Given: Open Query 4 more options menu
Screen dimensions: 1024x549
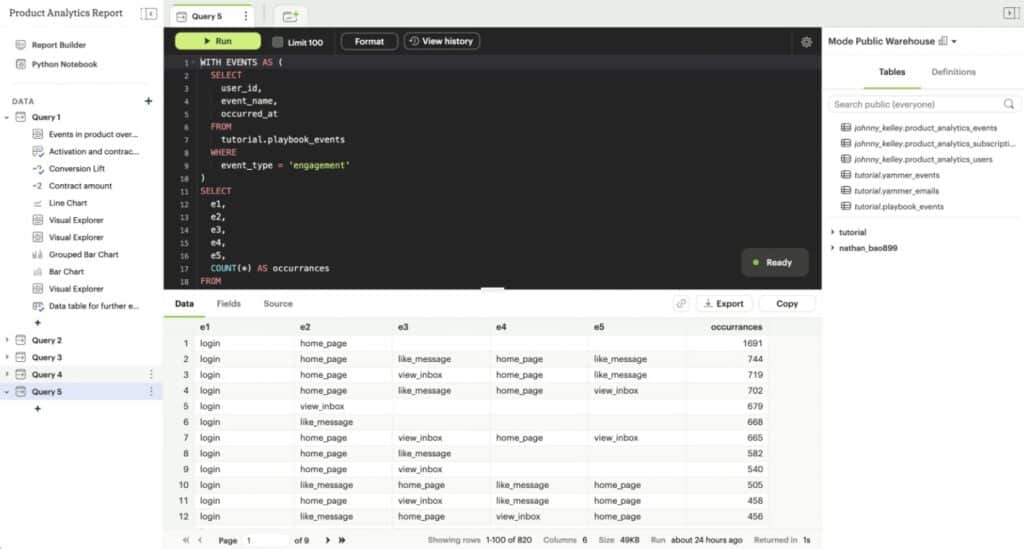Looking at the screenshot, I should (151, 375).
